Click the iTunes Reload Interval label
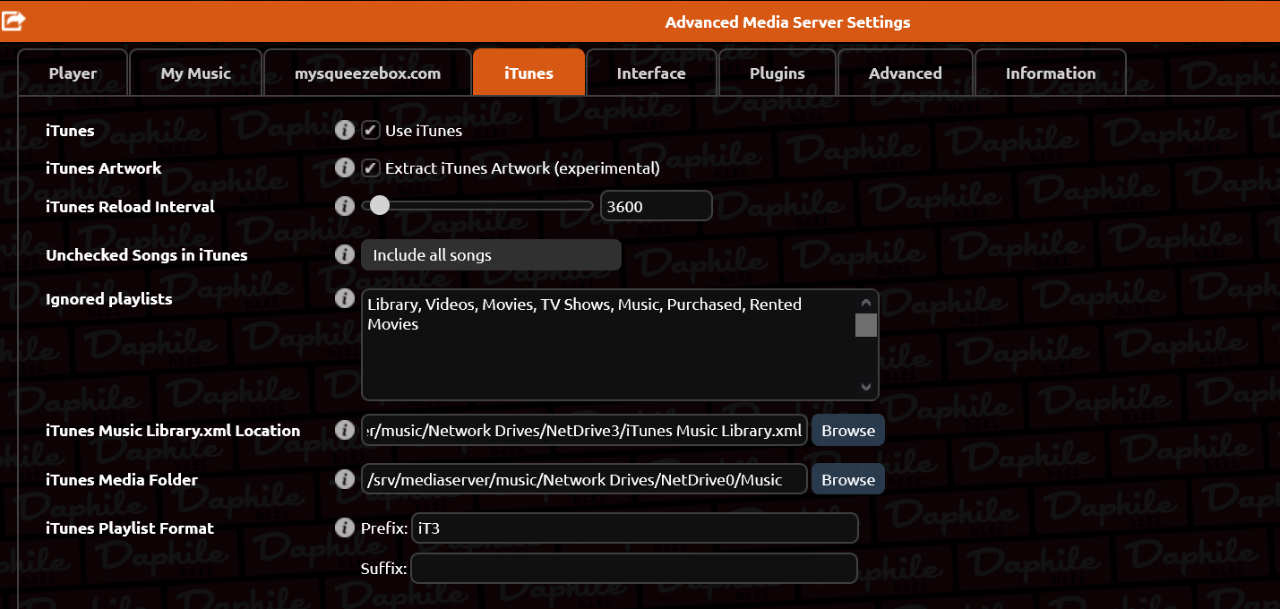The height and width of the screenshot is (609, 1280). click(x=130, y=207)
